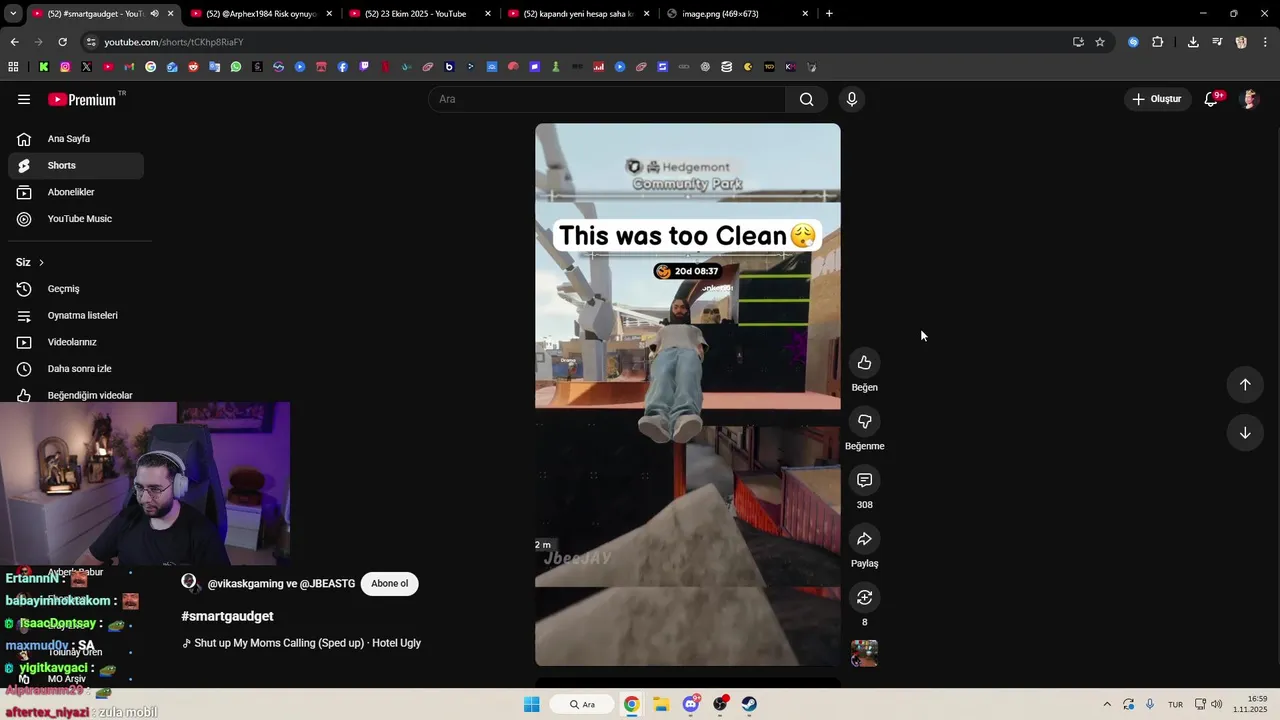Open Beğendiğim videolar in sidebar
Image resolution: width=1280 pixels, height=720 pixels.
coord(76,396)
